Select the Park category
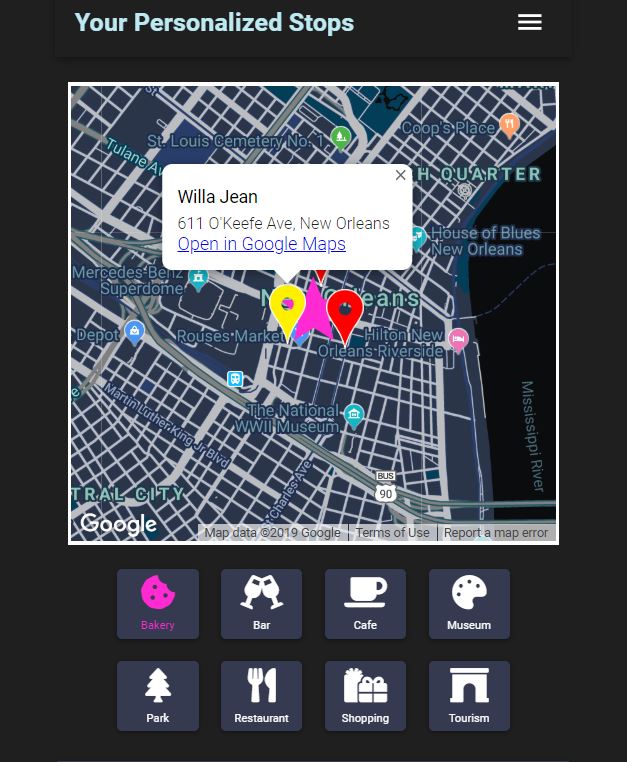The height and width of the screenshot is (762, 627). coord(158,696)
